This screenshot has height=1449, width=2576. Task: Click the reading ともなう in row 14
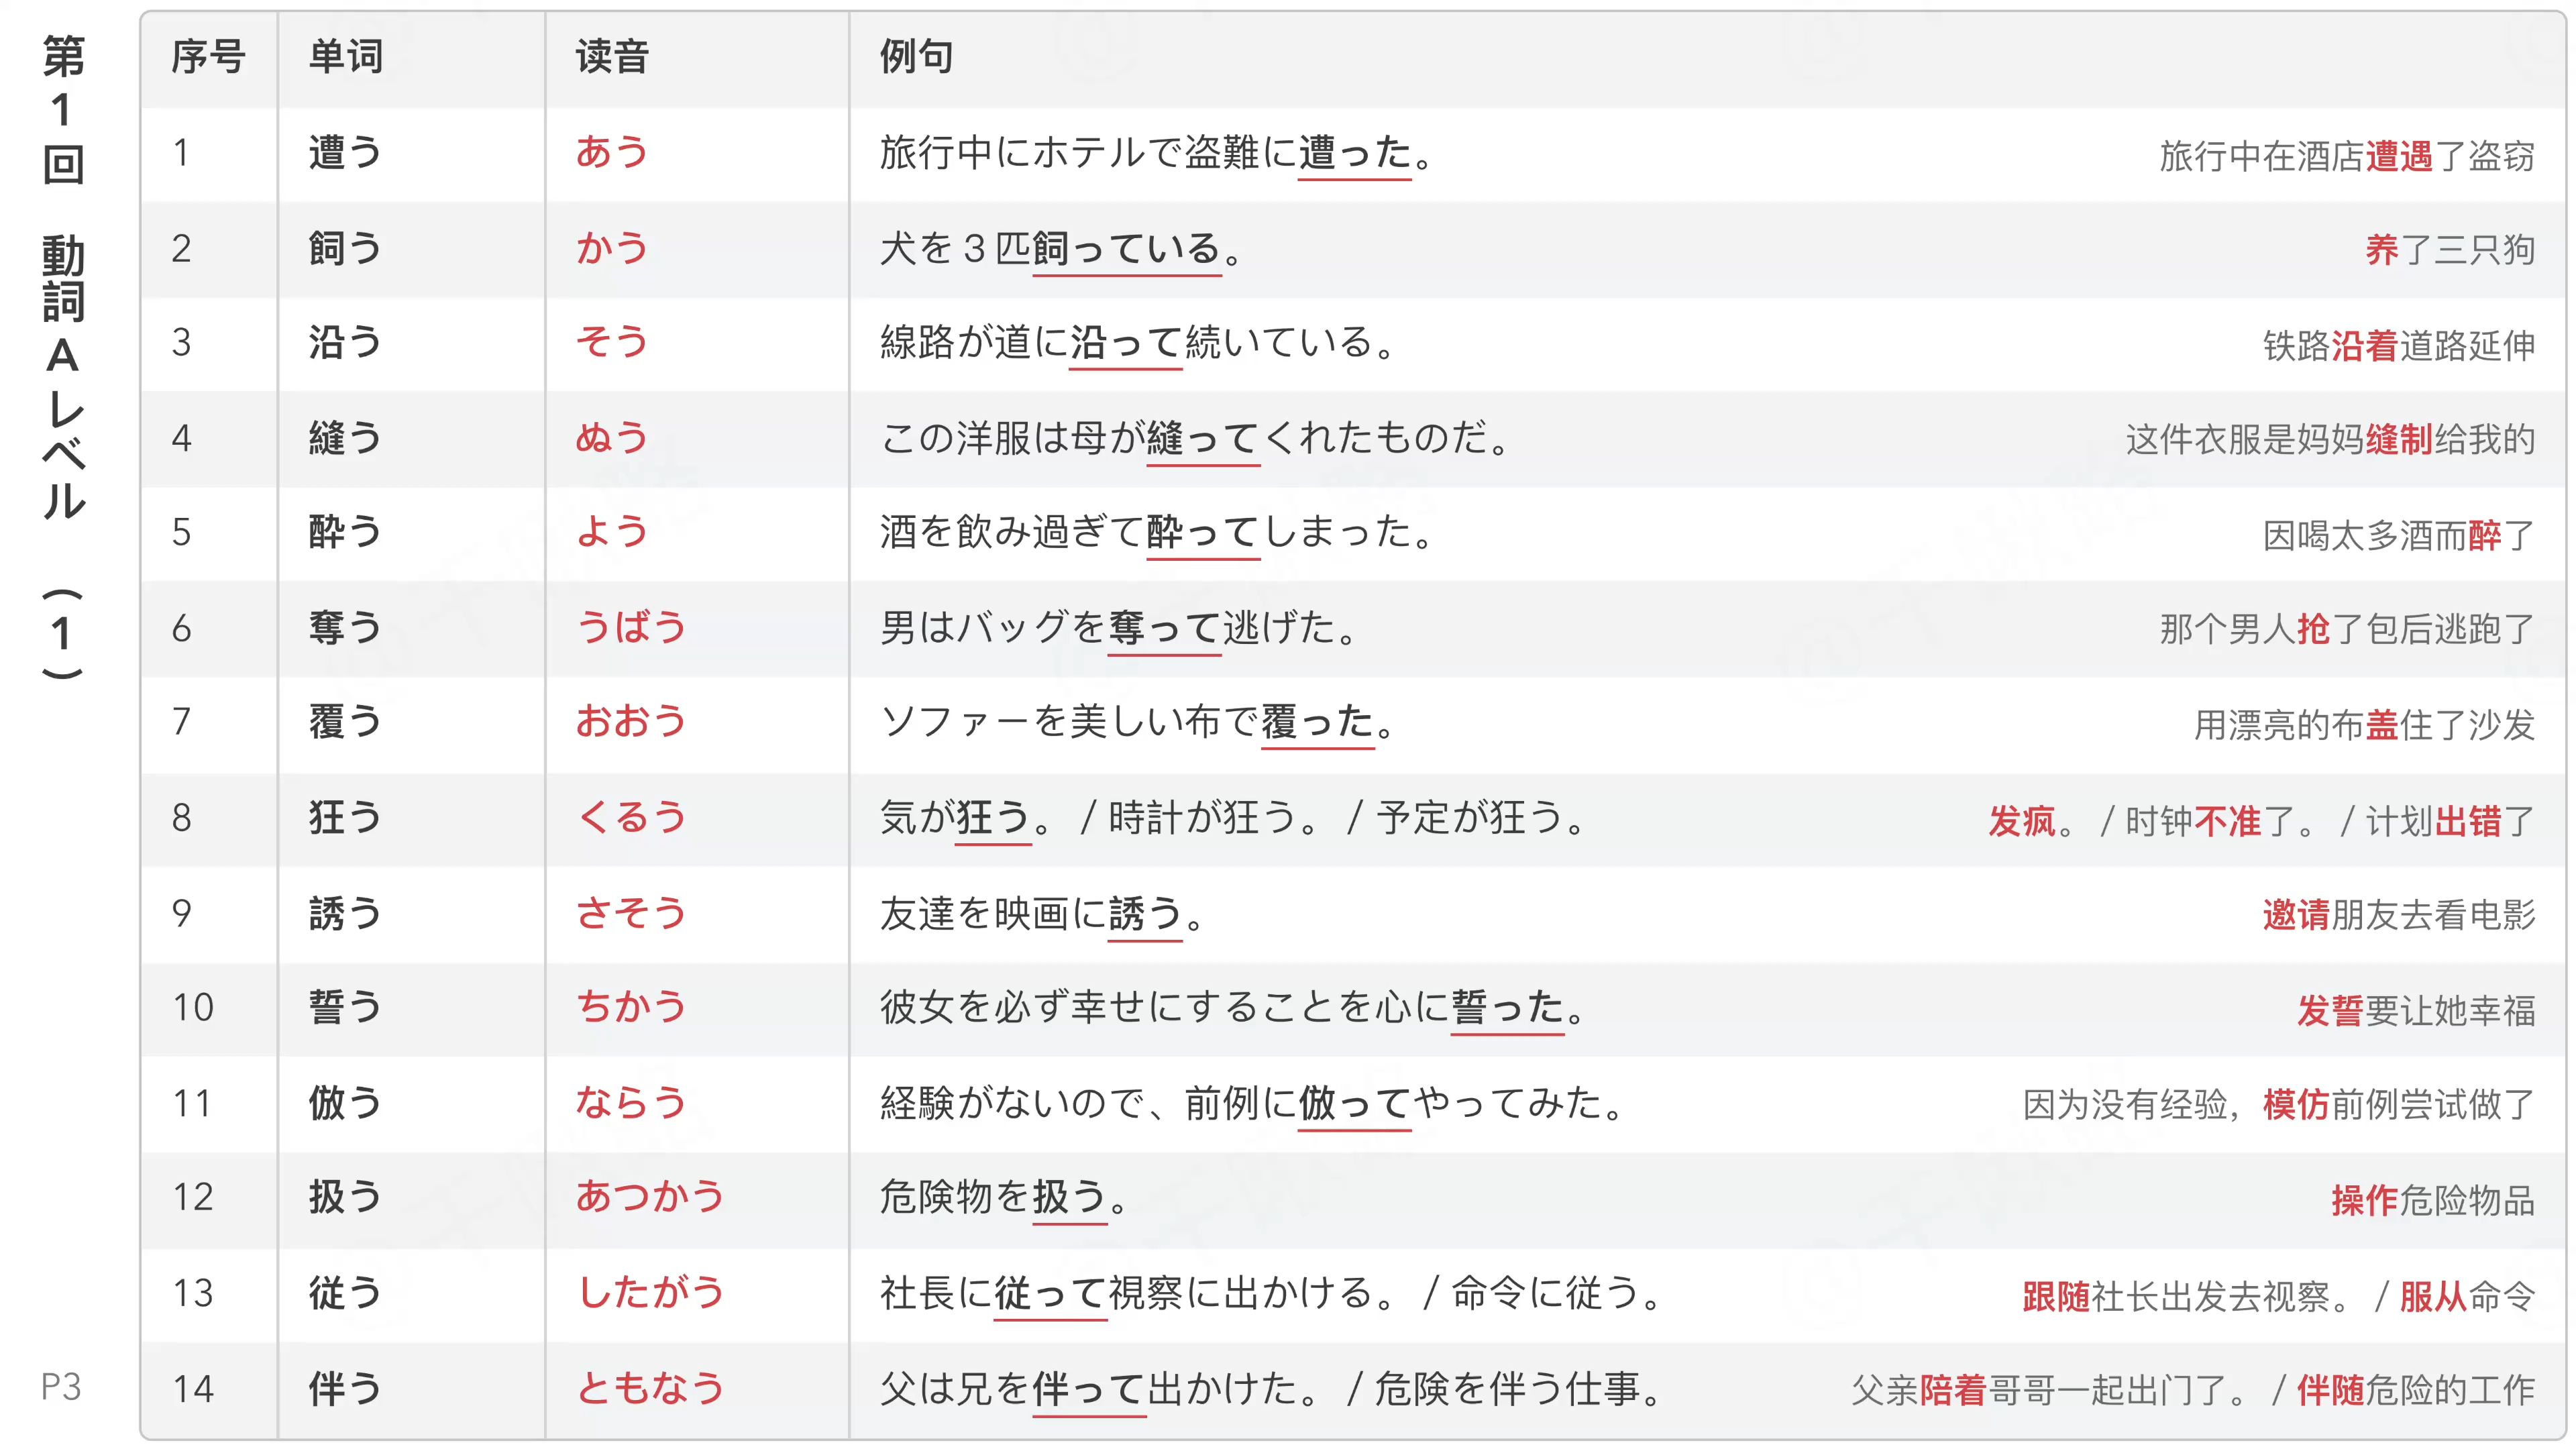coord(650,1388)
